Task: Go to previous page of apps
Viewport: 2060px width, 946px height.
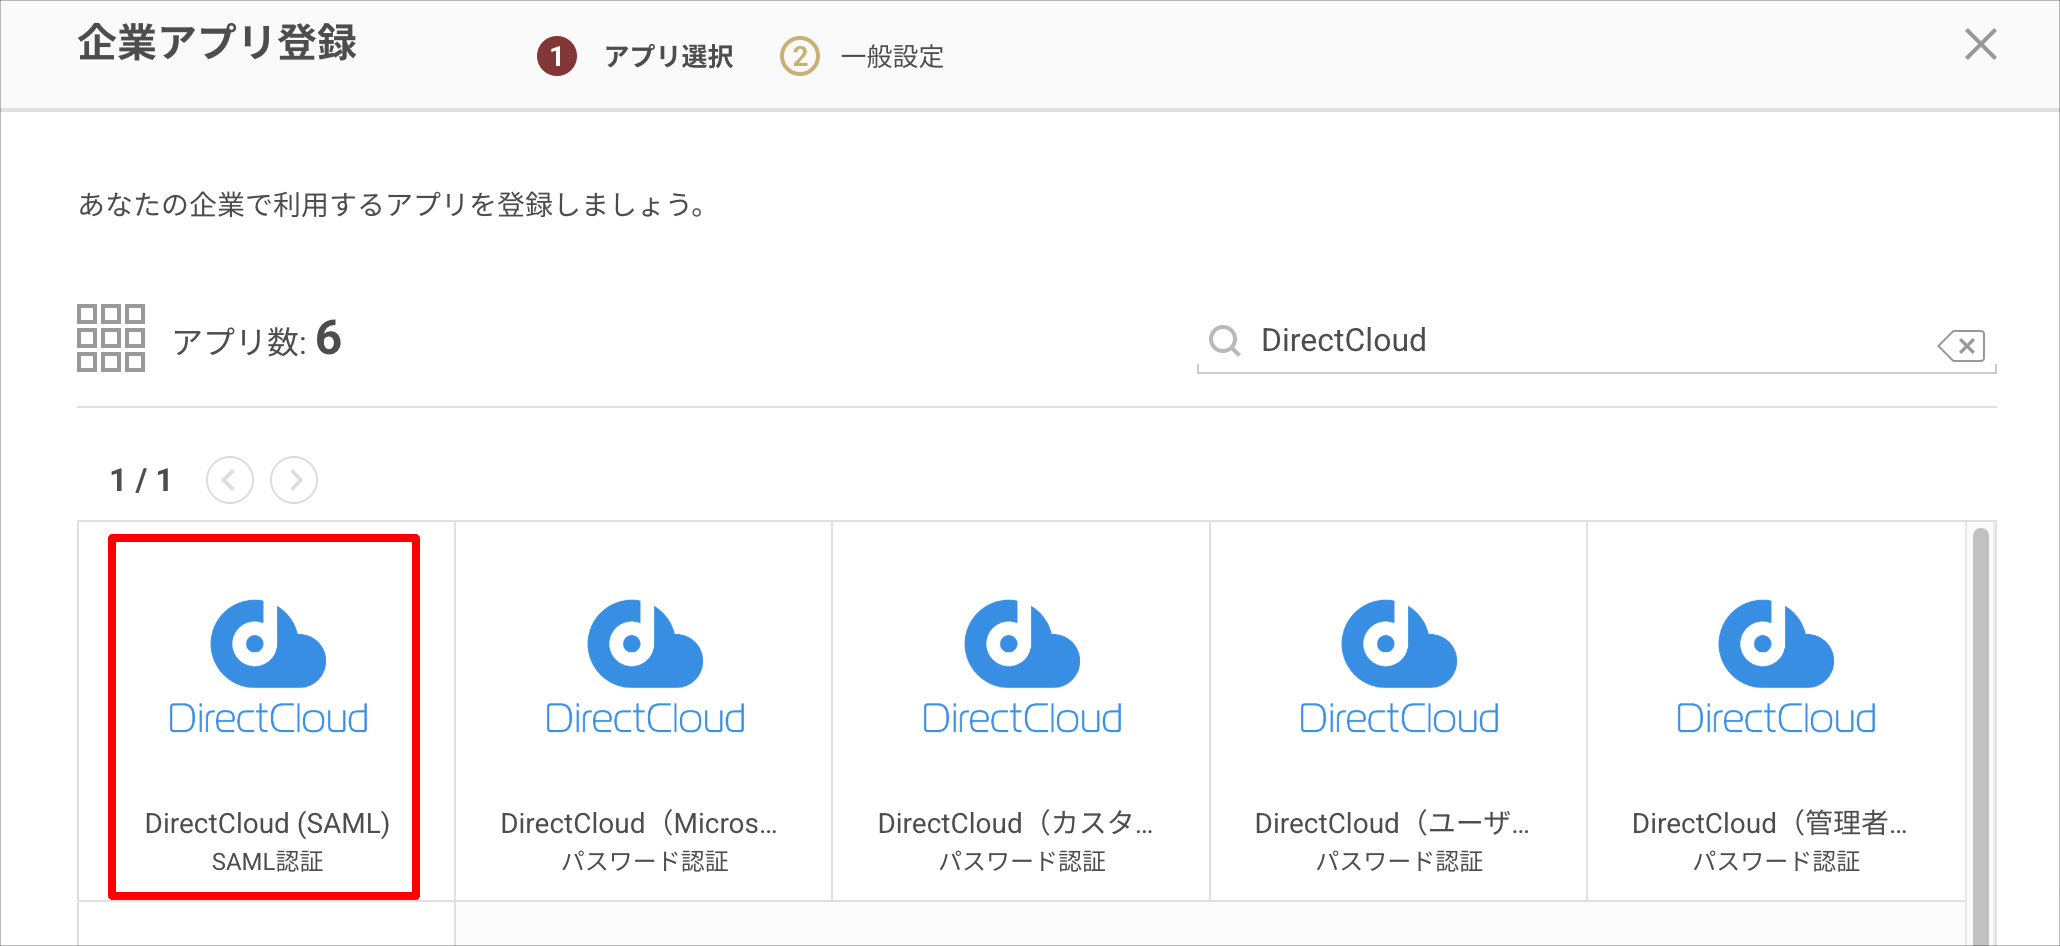Action: click(x=230, y=480)
